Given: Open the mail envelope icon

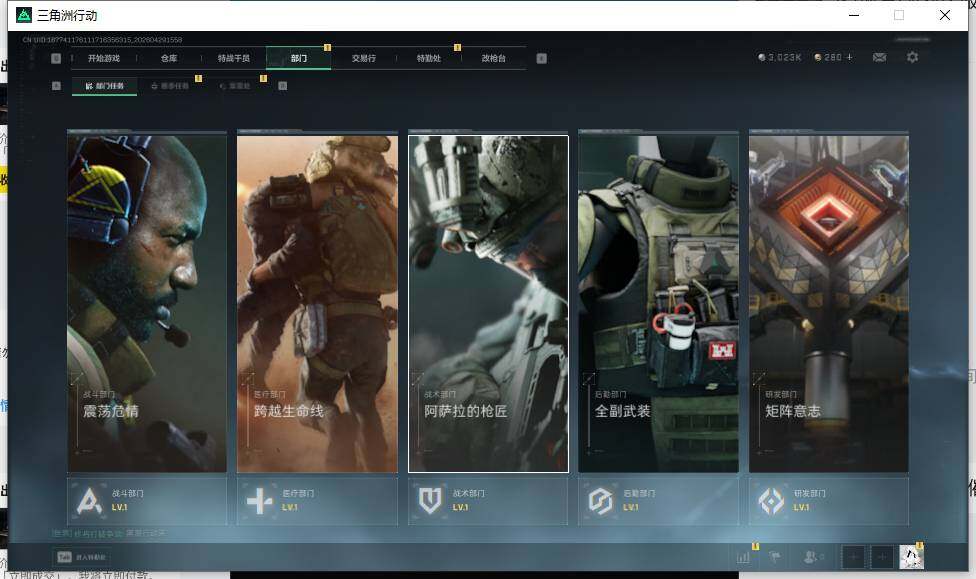Looking at the screenshot, I should click(880, 57).
